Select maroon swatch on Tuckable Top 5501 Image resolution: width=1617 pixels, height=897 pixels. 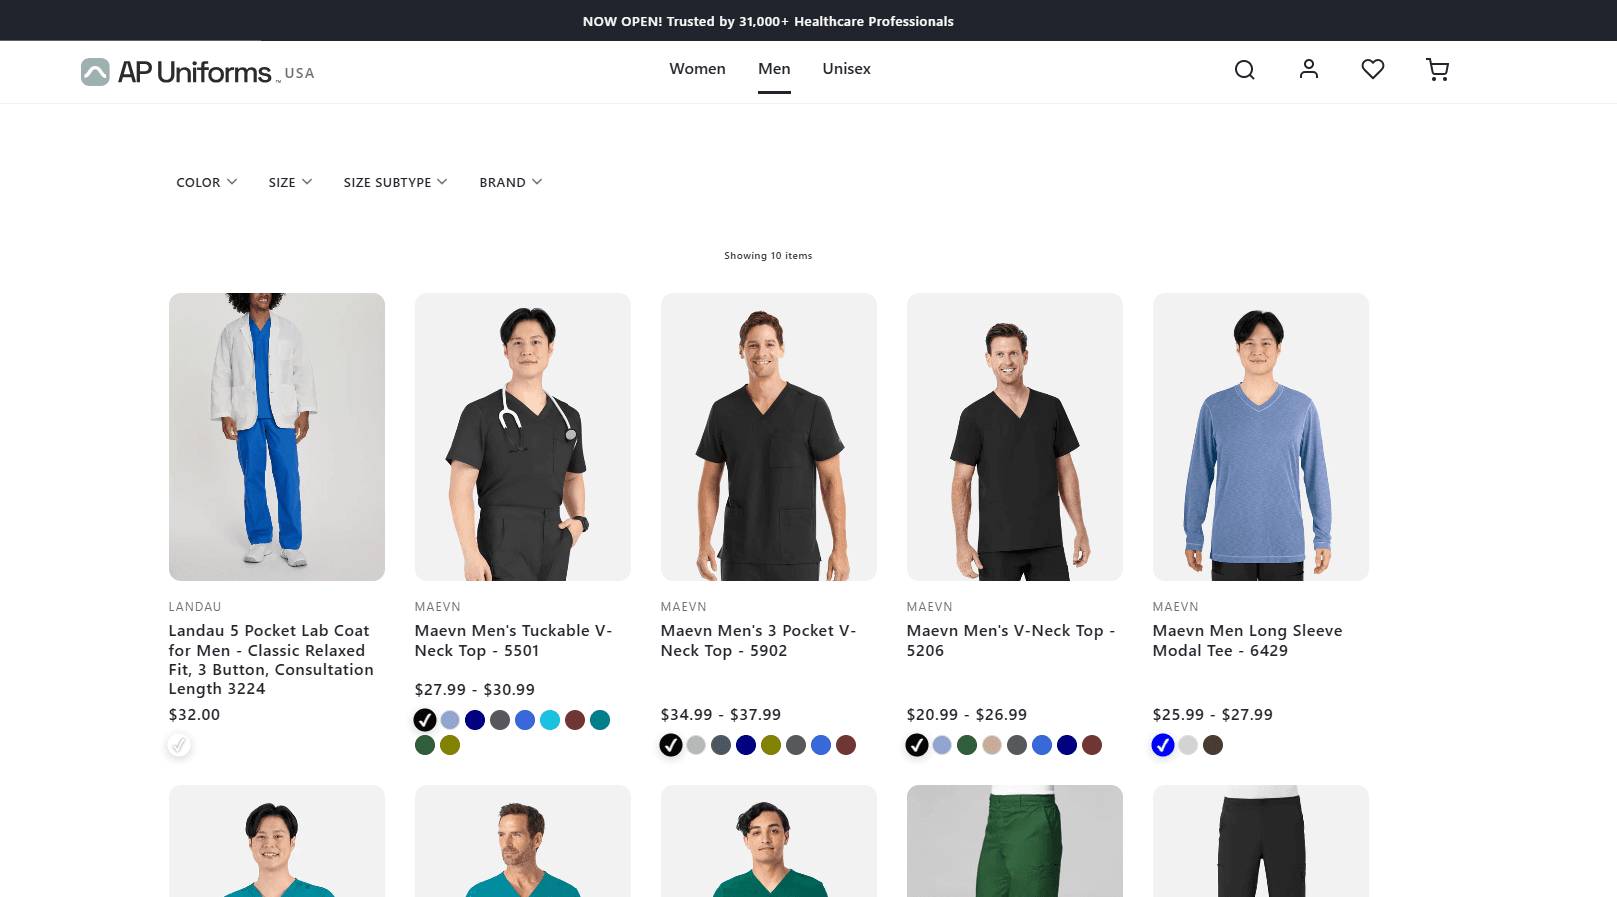tap(575, 720)
